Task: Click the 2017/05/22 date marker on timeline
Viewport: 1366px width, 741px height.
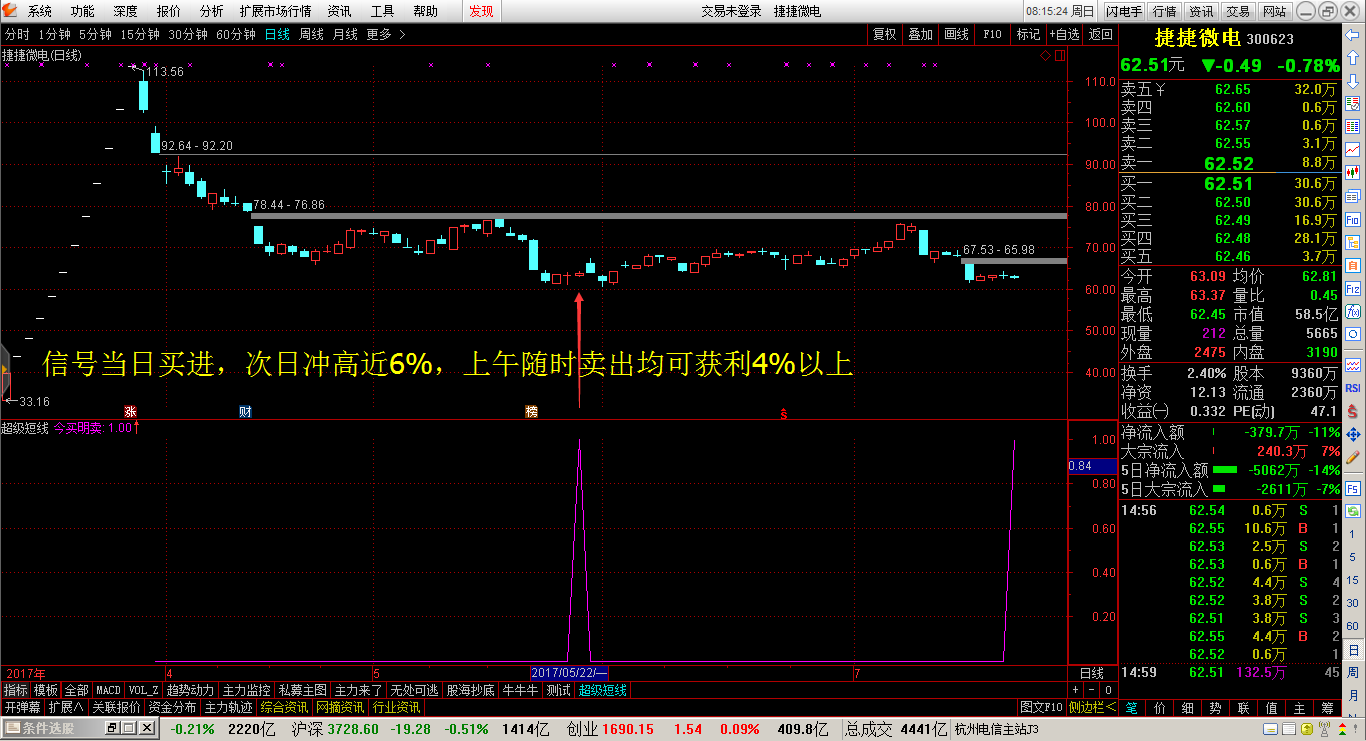Action: [569, 673]
